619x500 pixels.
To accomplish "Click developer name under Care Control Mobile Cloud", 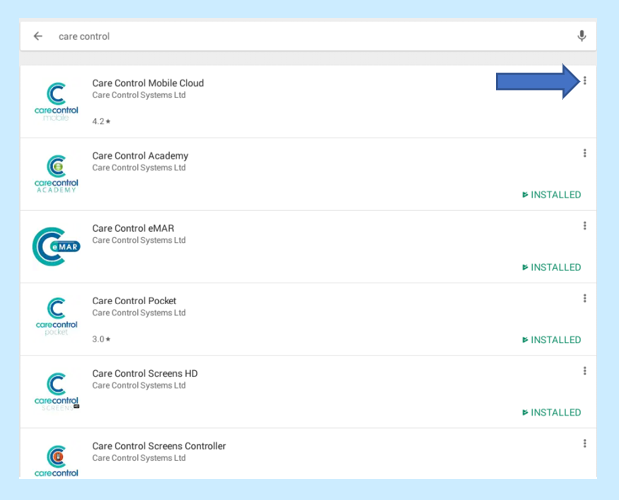I will [x=139, y=95].
